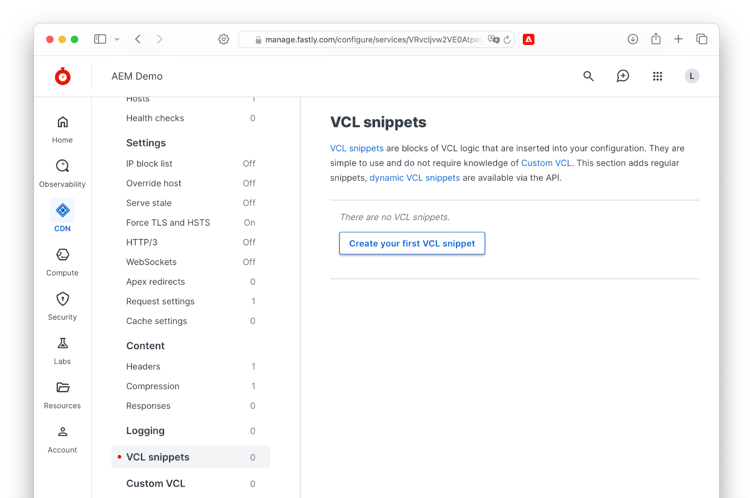The height and width of the screenshot is (498, 750).
Task: Open the app switcher grid icon
Action: point(657,76)
